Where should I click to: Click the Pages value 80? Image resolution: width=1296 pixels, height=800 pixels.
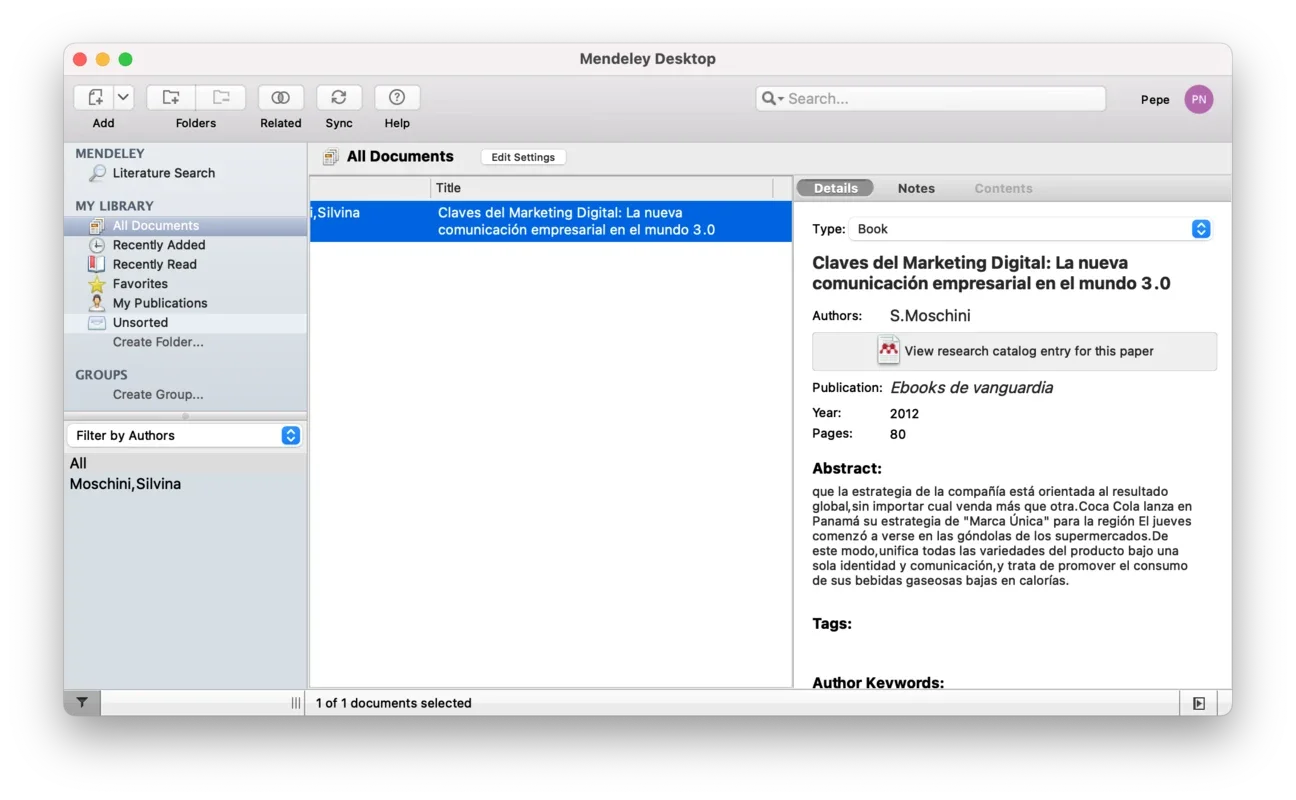[898, 435]
